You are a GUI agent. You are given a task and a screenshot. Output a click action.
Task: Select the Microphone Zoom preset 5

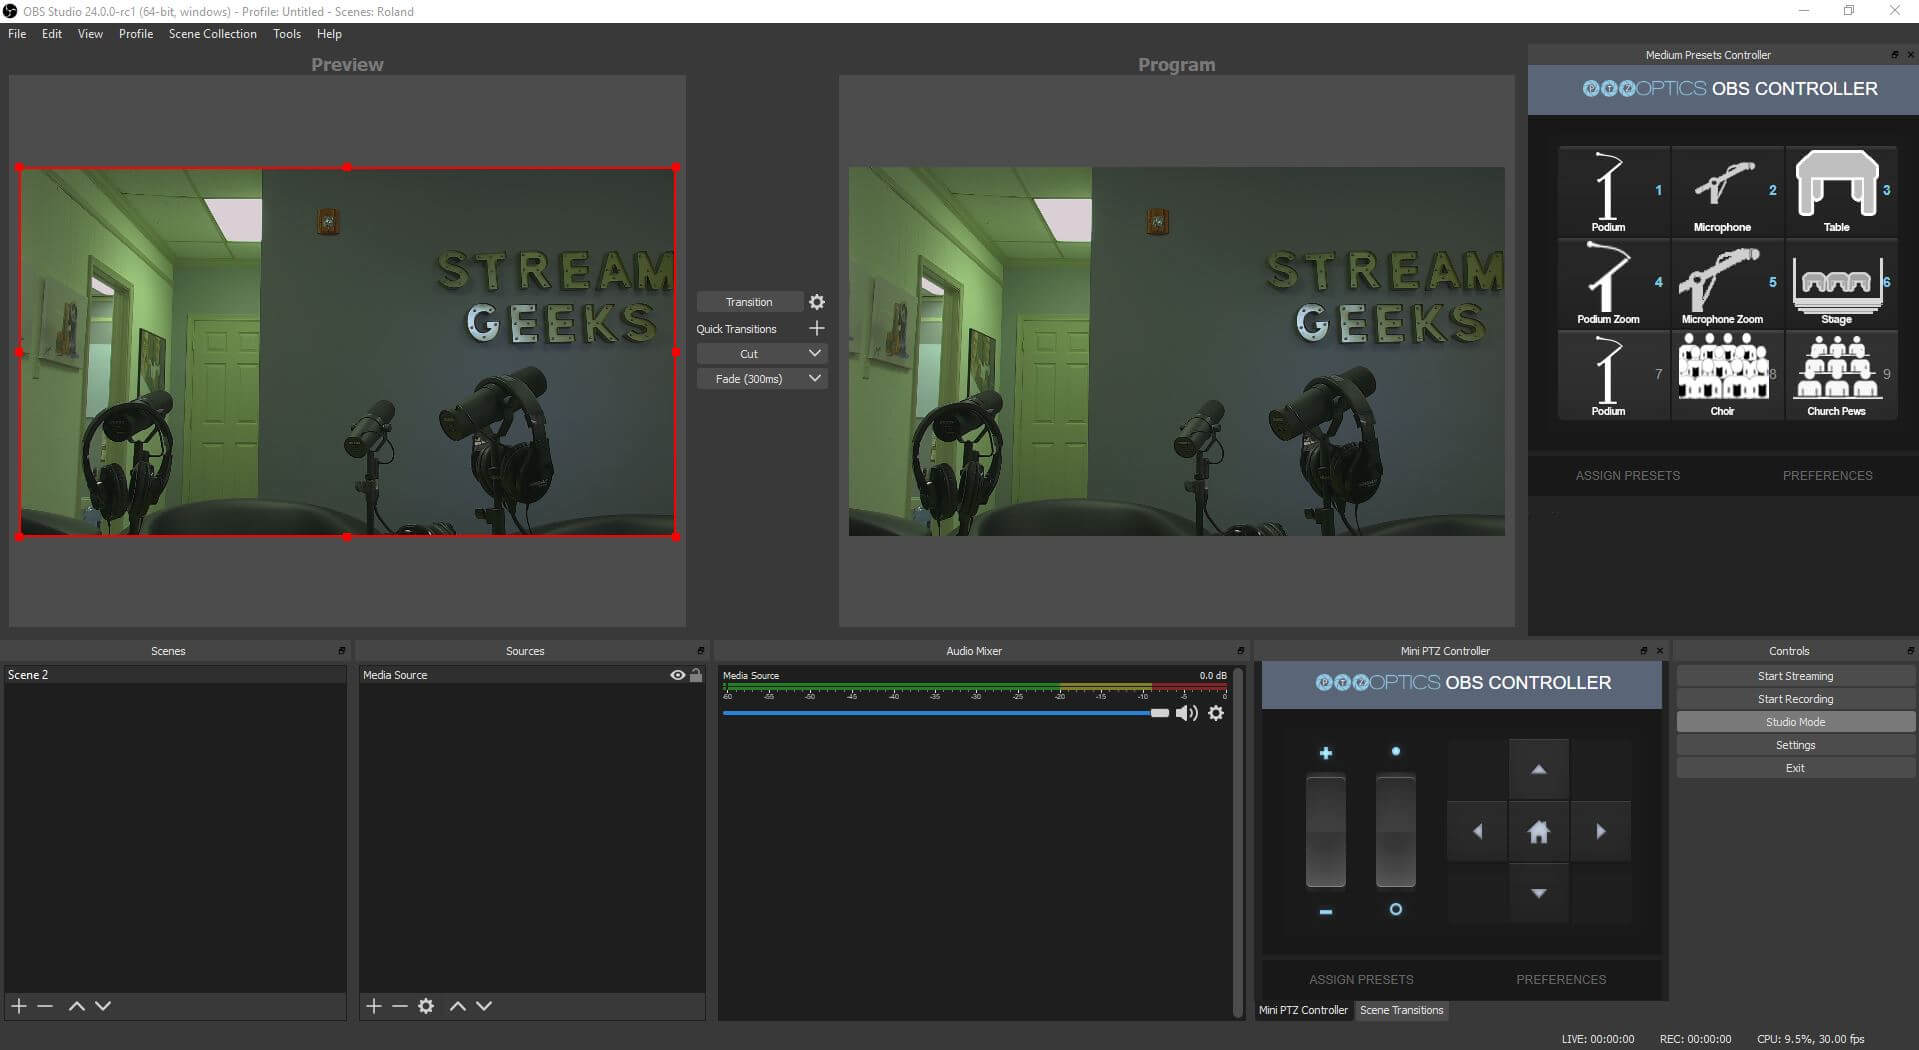pos(1727,283)
